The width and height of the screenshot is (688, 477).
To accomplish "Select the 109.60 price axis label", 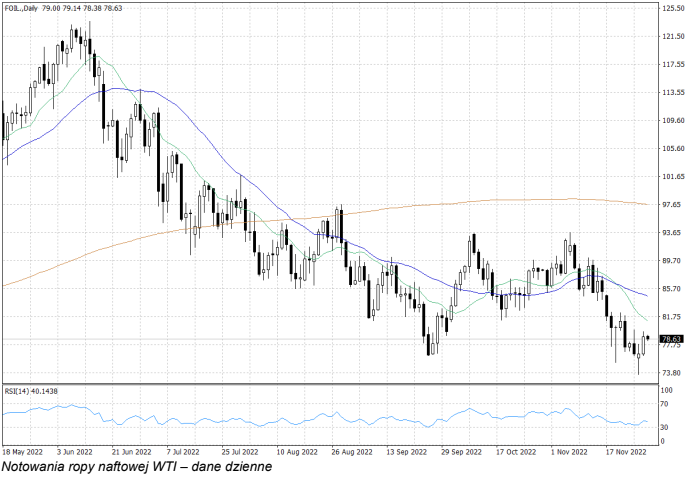I will tap(672, 120).
